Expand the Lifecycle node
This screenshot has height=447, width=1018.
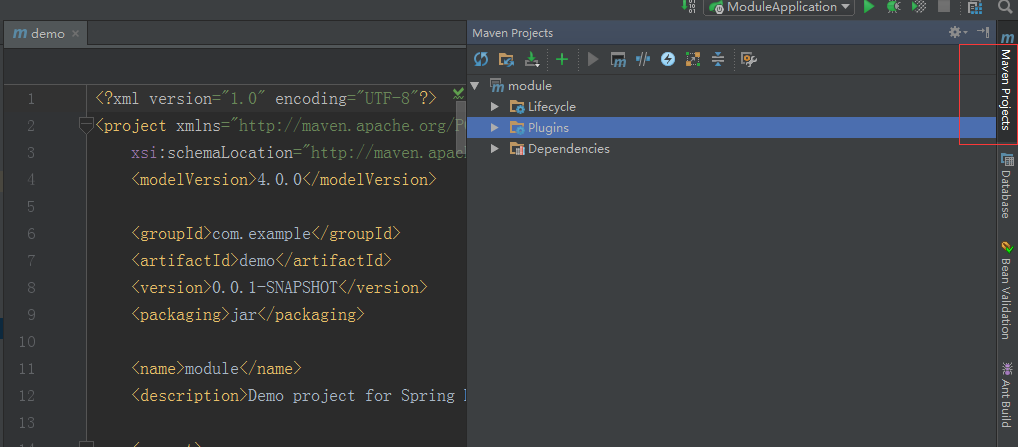[x=495, y=107]
